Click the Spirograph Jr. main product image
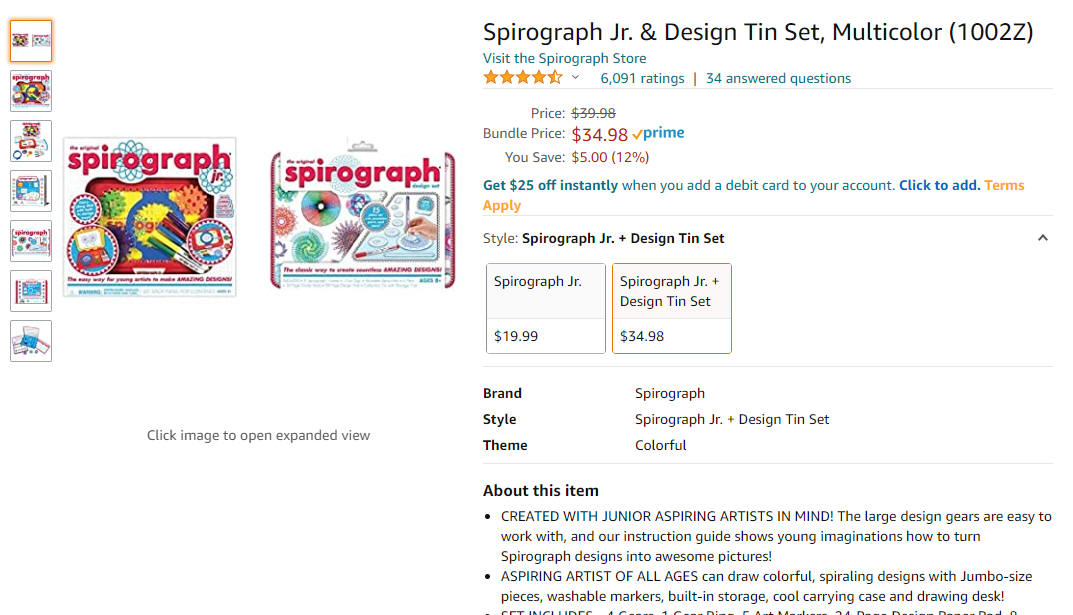The image size is (1073, 615). coord(150,217)
